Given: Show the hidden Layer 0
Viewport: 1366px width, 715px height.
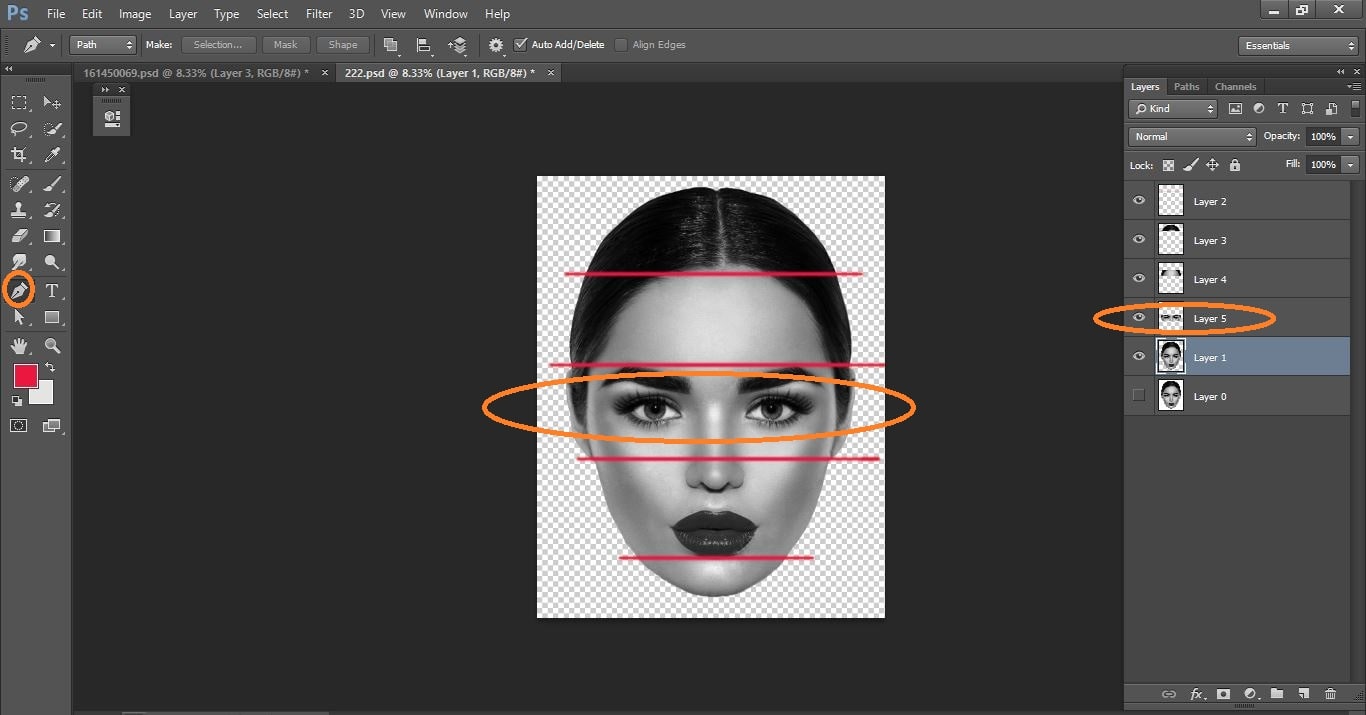Looking at the screenshot, I should pos(1138,395).
